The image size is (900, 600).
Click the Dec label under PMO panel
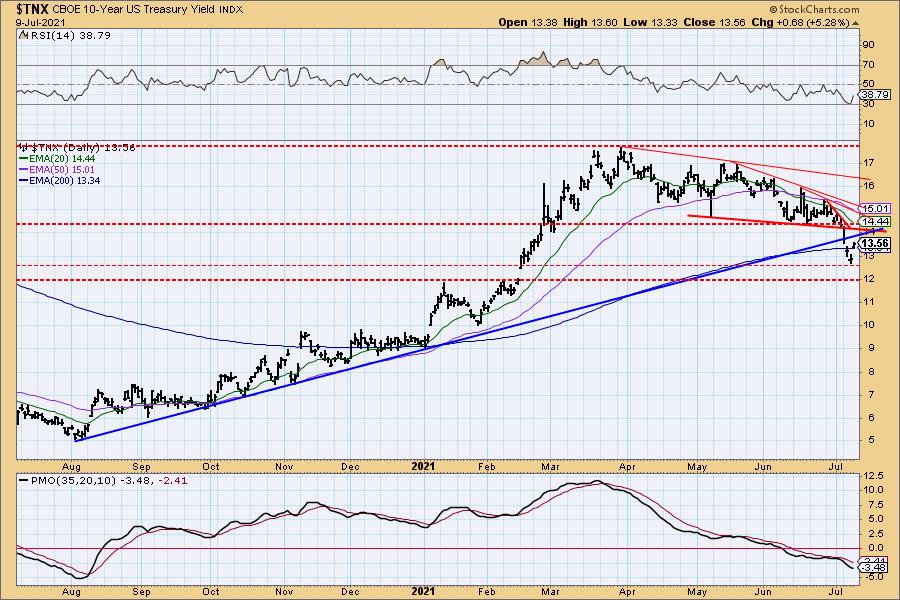point(350,591)
